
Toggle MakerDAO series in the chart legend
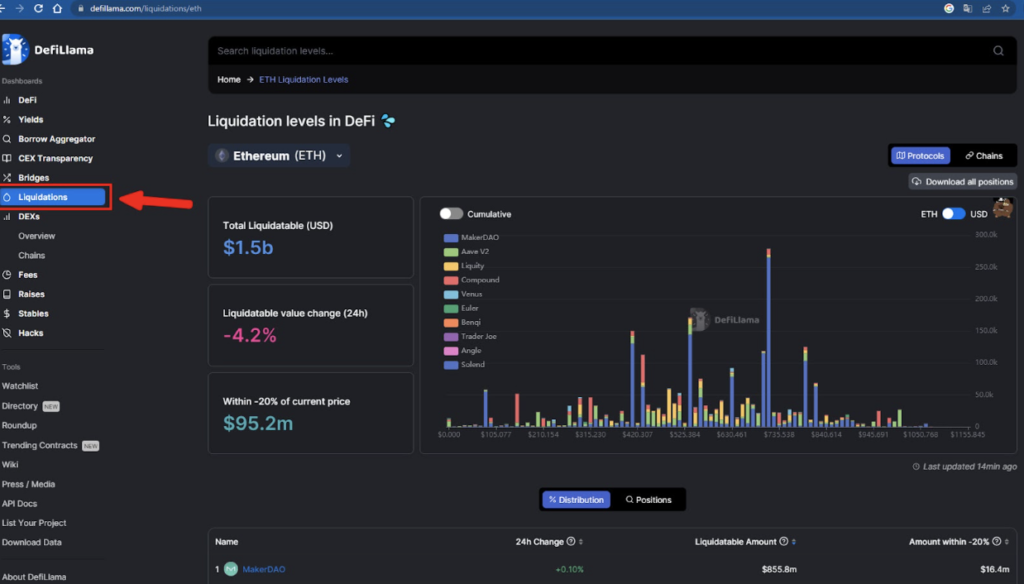point(471,238)
